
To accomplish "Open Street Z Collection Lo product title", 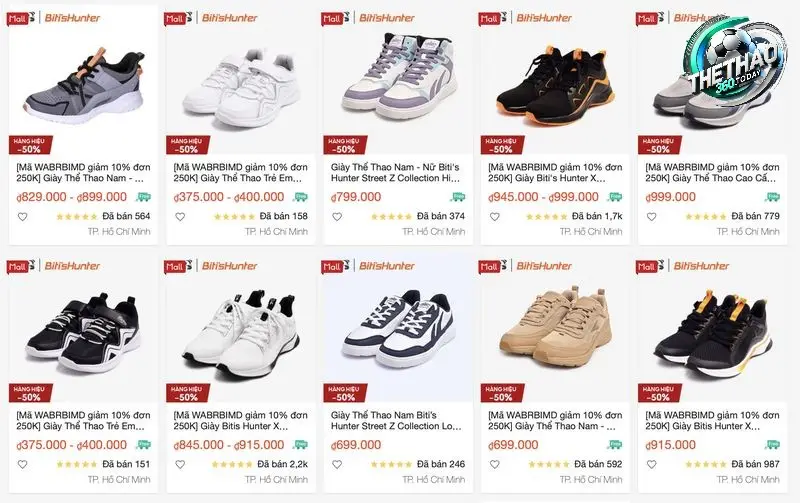I will [x=396, y=421].
